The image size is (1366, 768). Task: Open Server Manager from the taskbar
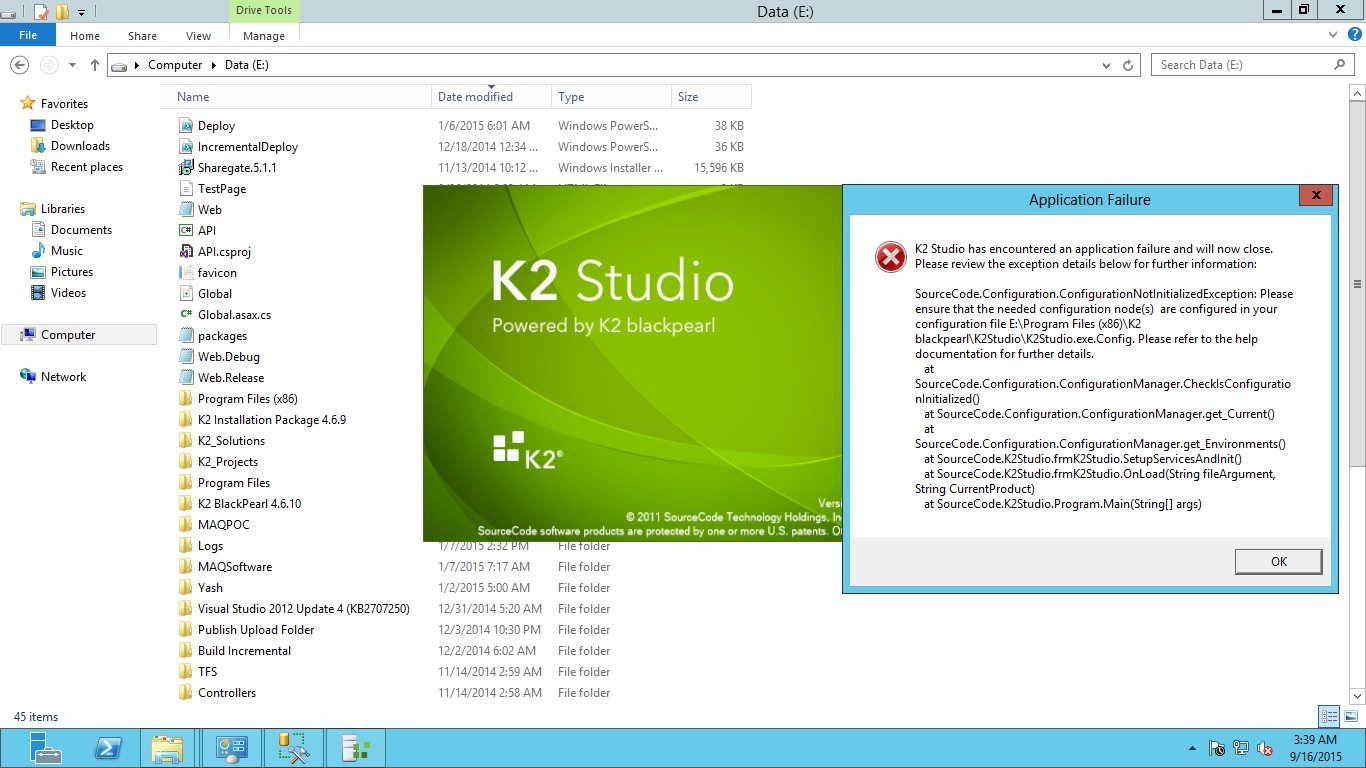pyautogui.click(x=45, y=748)
